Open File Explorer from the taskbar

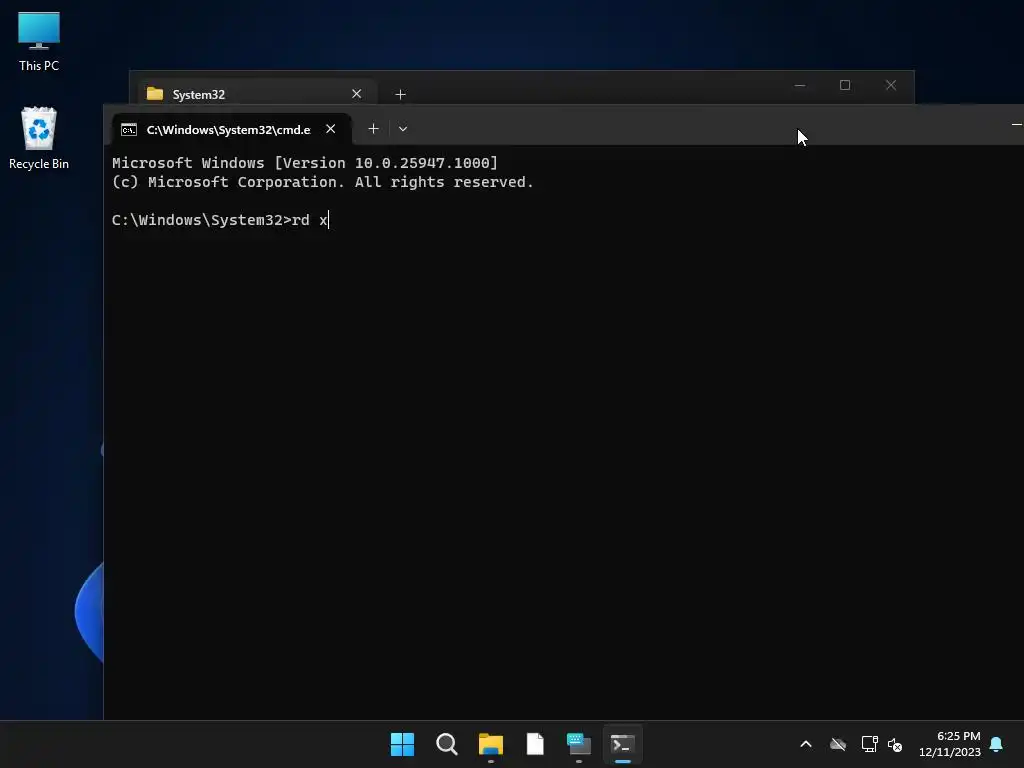490,744
